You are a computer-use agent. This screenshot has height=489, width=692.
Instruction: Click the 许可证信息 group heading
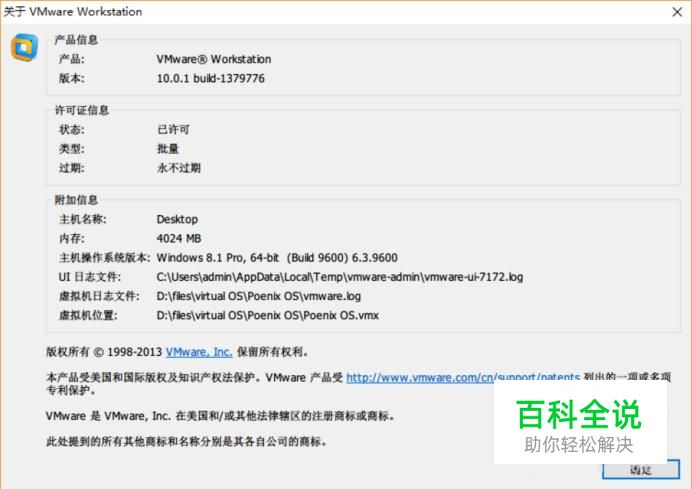tap(82, 110)
